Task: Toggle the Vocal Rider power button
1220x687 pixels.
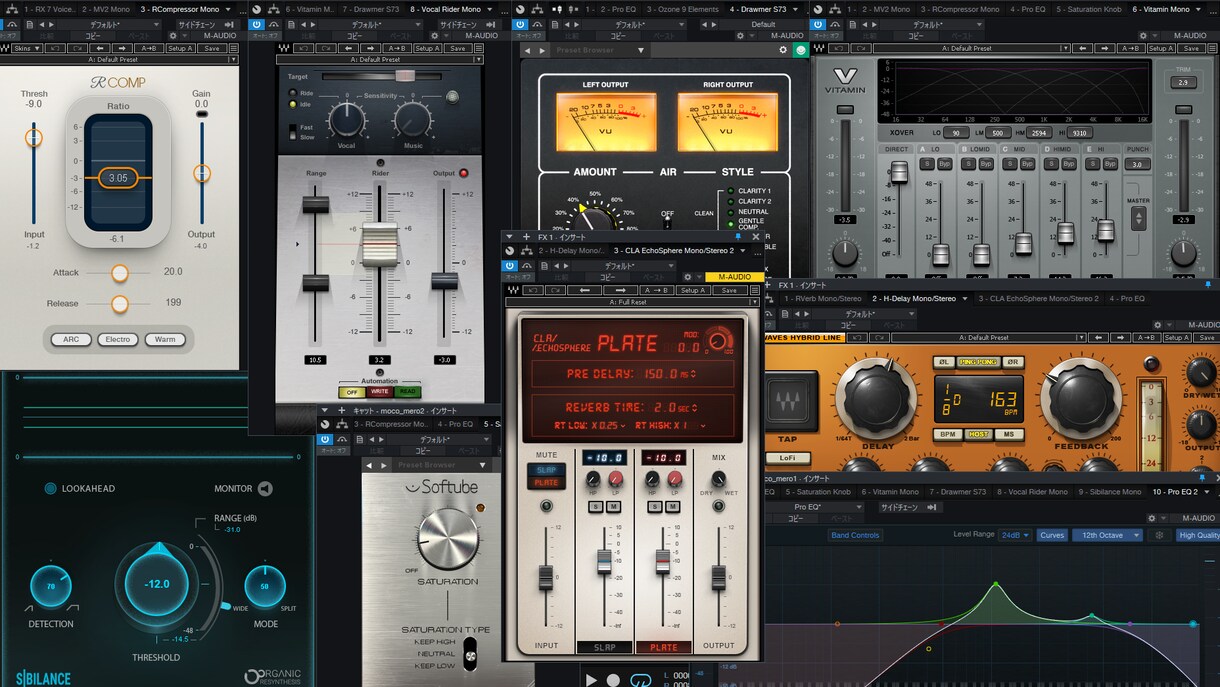Action: [258, 23]
